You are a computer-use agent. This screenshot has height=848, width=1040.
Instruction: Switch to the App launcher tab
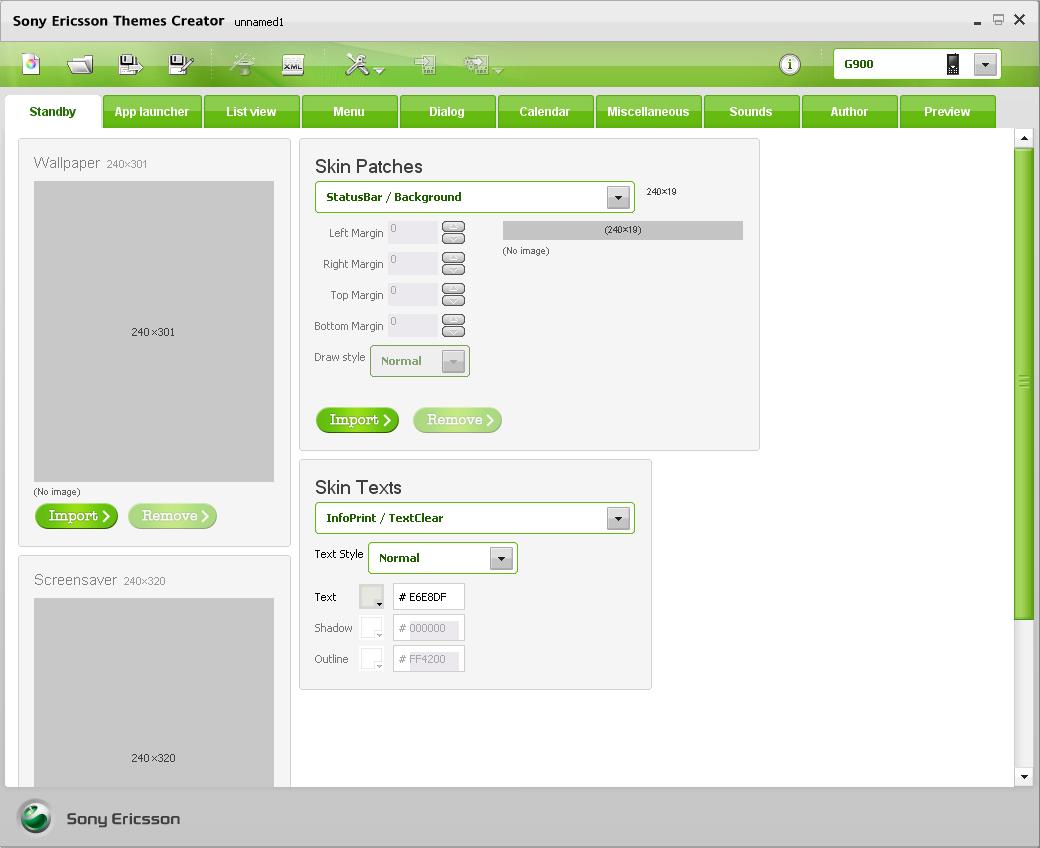pos(152,111)
